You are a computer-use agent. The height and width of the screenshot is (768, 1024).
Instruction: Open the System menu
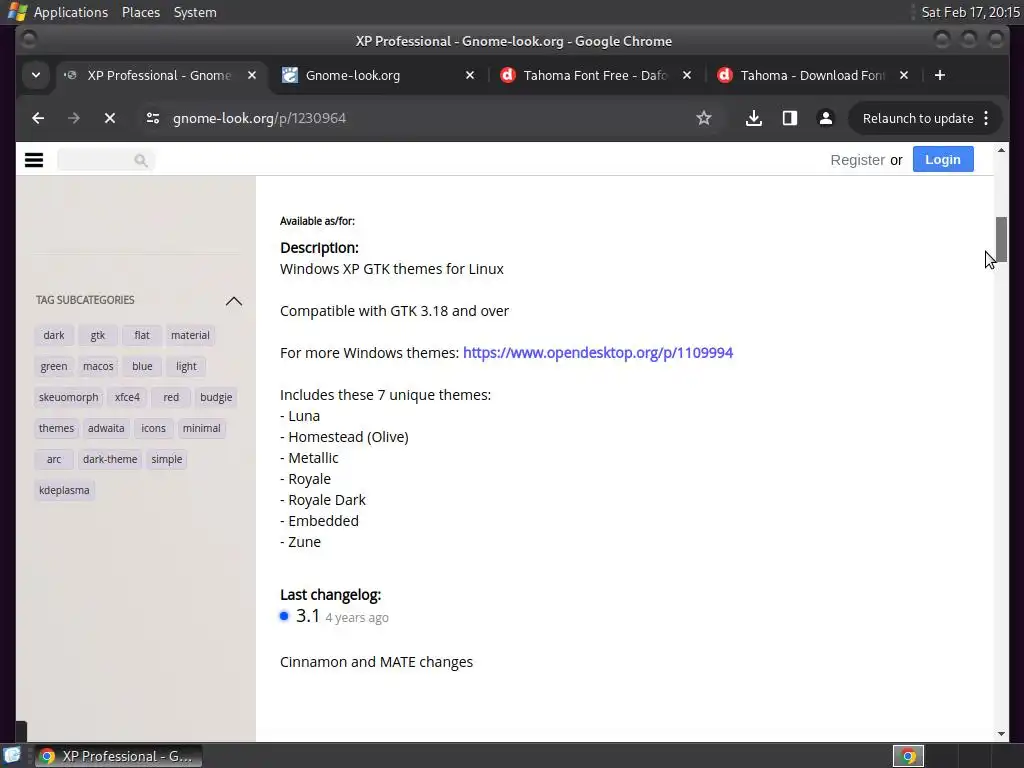click(x=195, y=12)
